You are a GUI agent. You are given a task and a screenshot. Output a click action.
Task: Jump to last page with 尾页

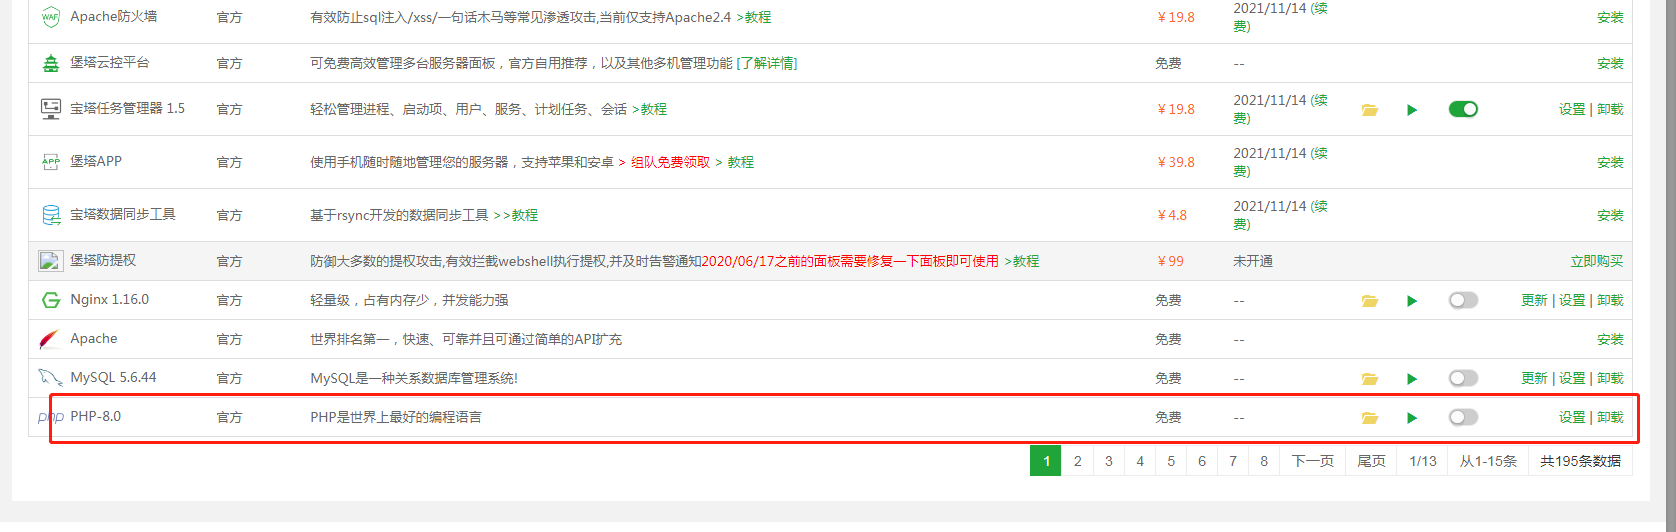[x=1371, y=461]
